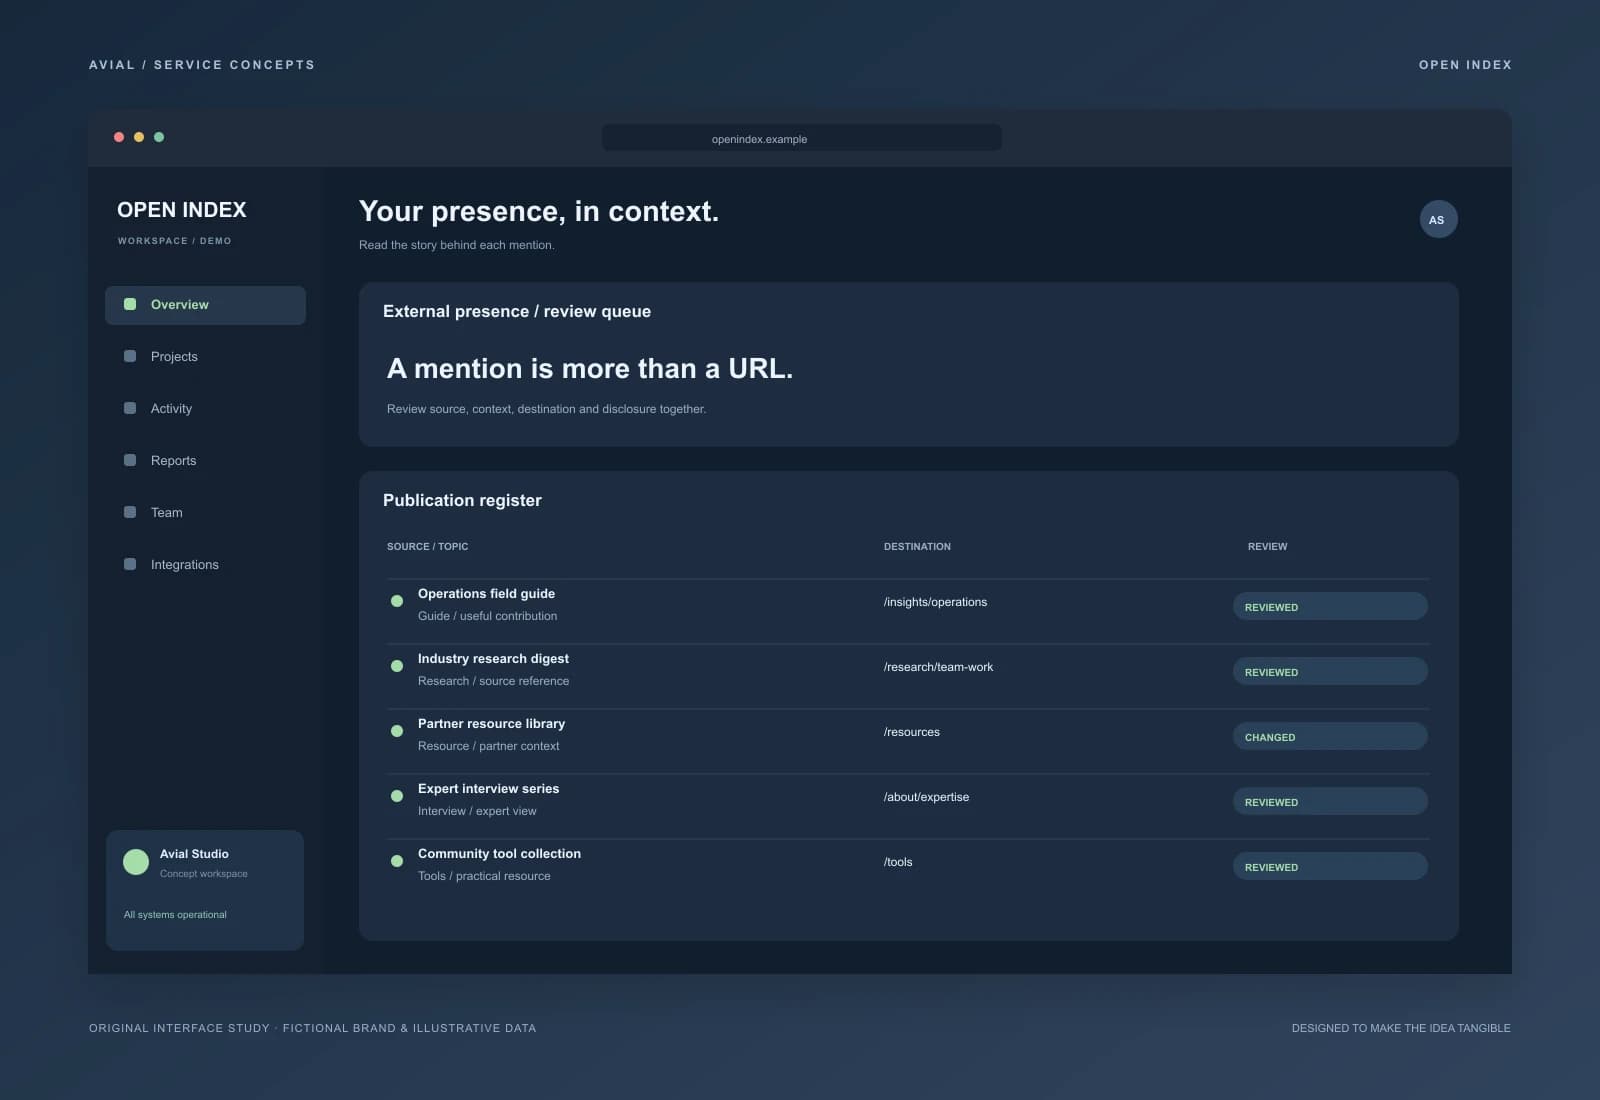
Task: Click the REVIEW column header
Action: [1267, 547]
